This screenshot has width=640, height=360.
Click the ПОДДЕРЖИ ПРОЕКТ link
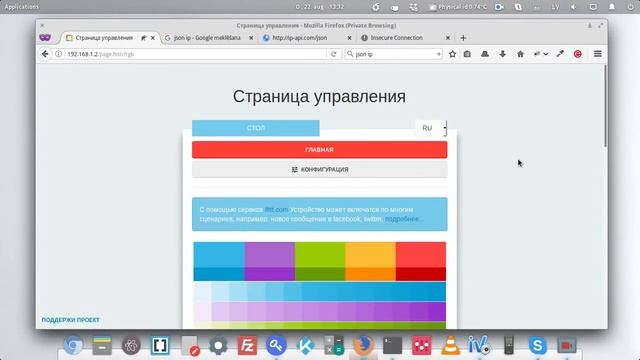[71, 320]
